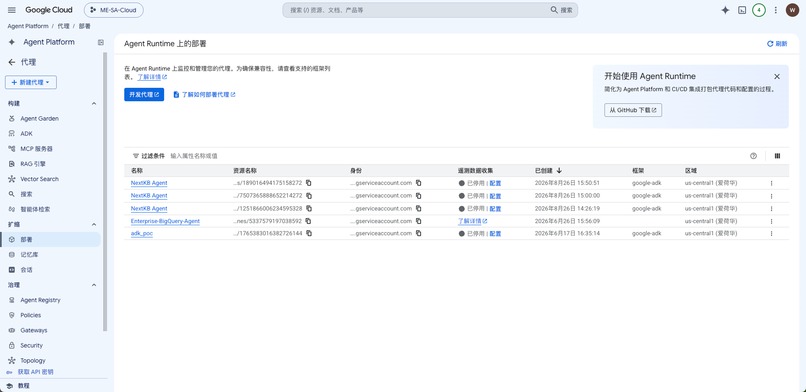Open Agent Garden in sidebar
The width and height of the screenshot is (806, 392).
(40, 118)
